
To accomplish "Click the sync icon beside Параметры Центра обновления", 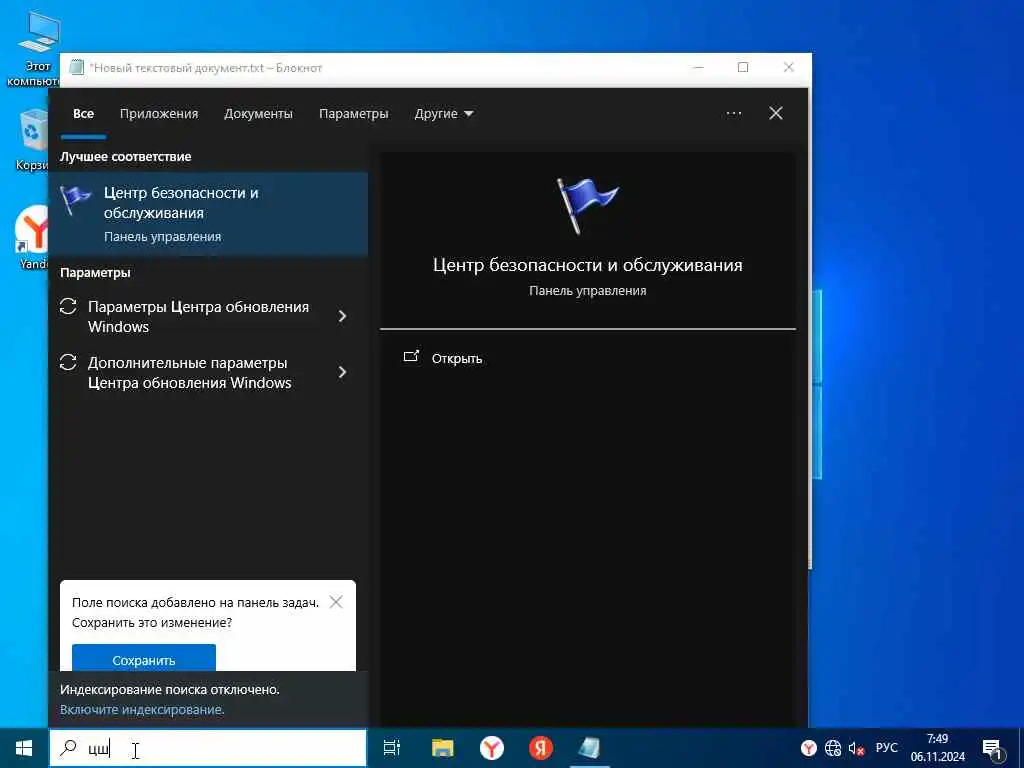I will coord(69,306).
